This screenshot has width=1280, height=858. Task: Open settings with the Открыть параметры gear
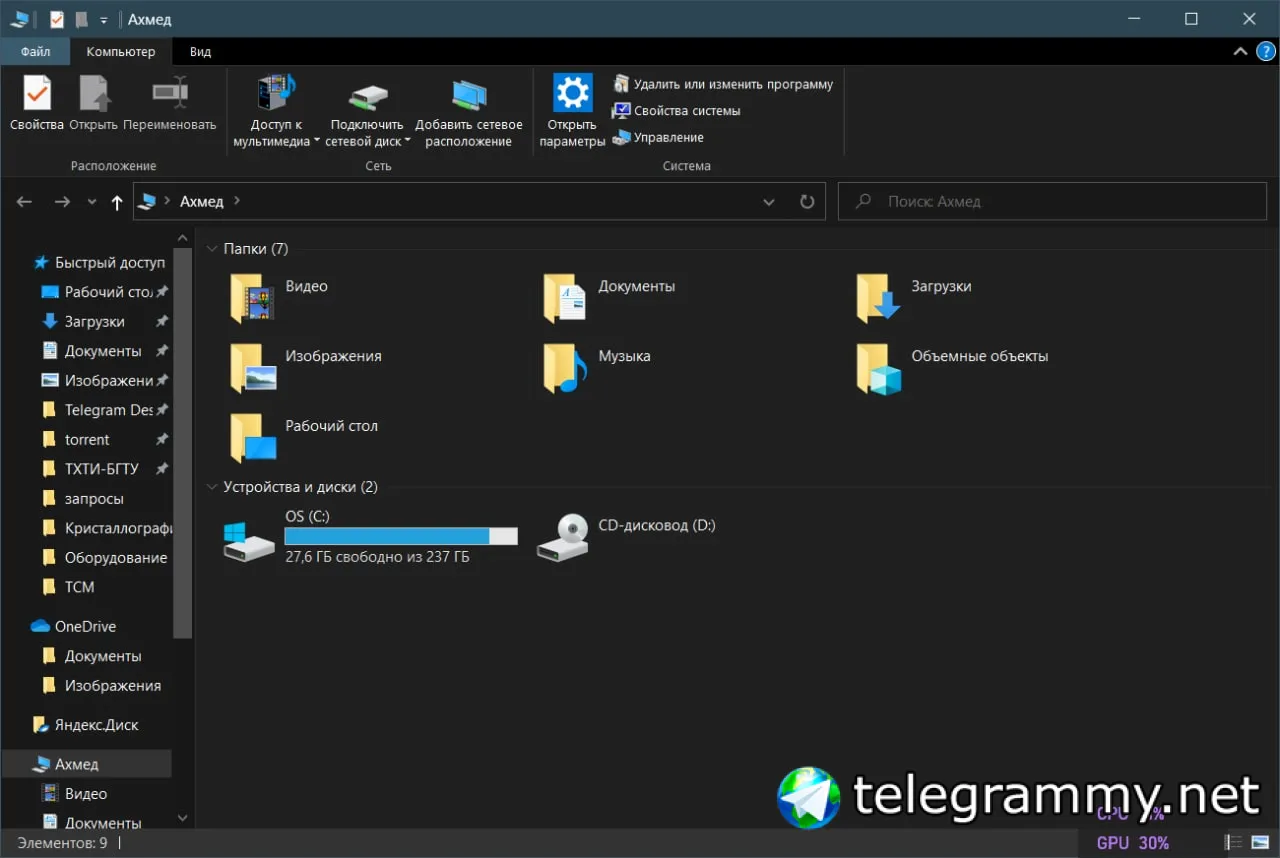(x=573, y=111)
